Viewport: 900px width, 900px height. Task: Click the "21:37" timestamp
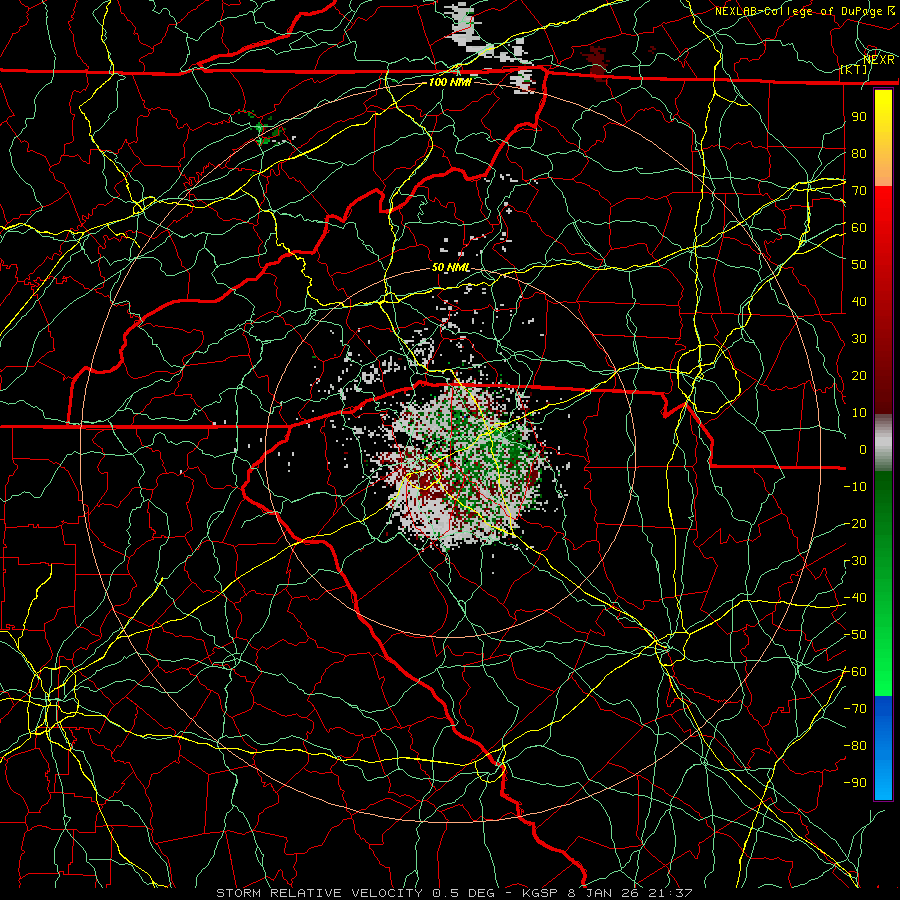[669, 893]
